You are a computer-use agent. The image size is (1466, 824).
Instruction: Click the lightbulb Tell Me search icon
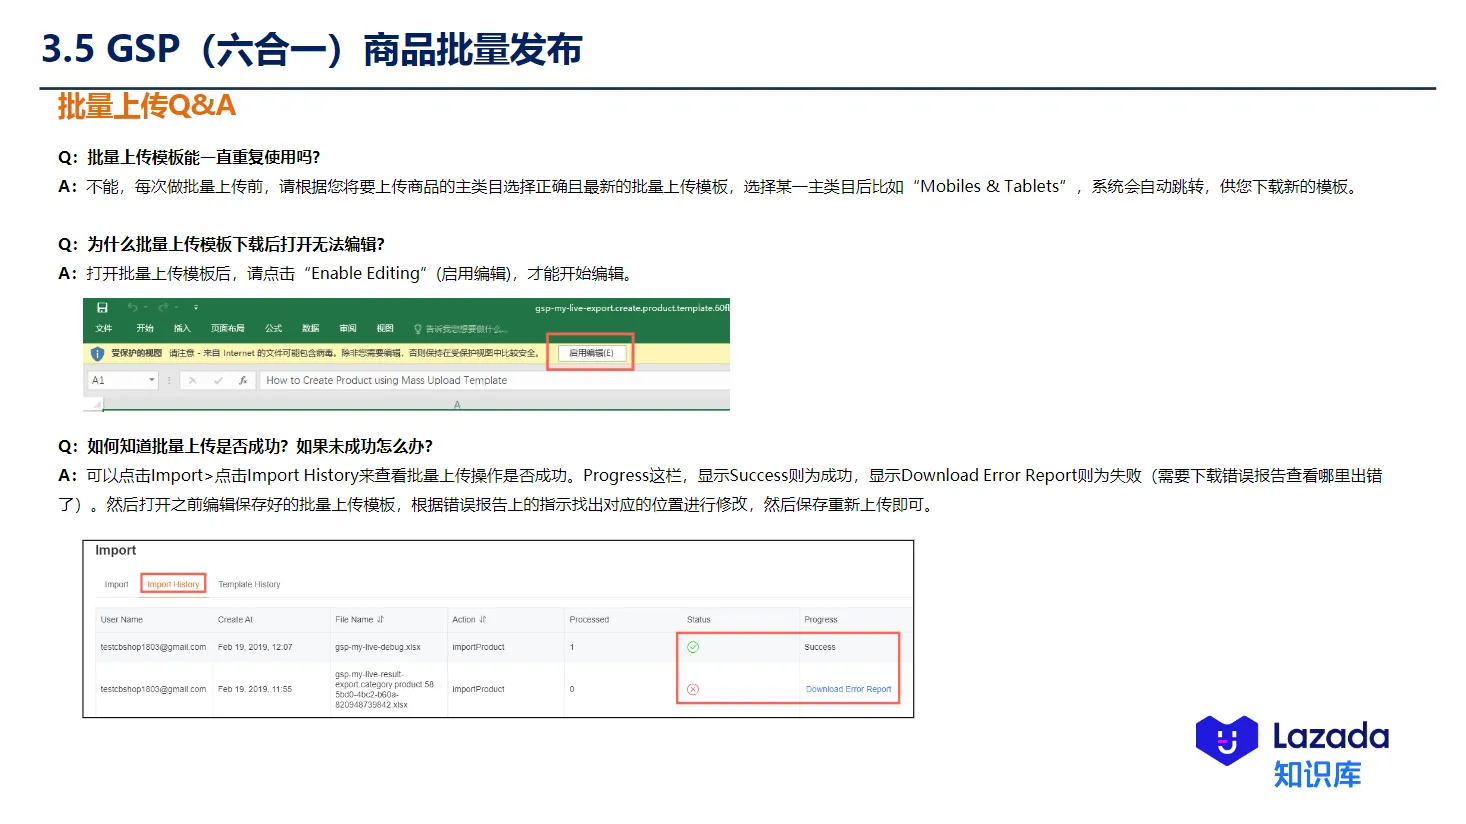pyautogui.click(x=419, y=328)
